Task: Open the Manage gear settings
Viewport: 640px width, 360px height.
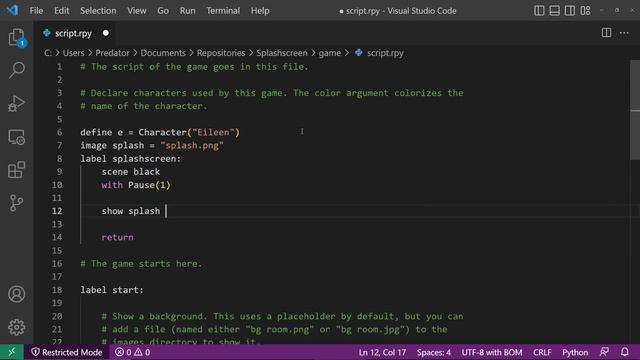Action: [16, 327]
